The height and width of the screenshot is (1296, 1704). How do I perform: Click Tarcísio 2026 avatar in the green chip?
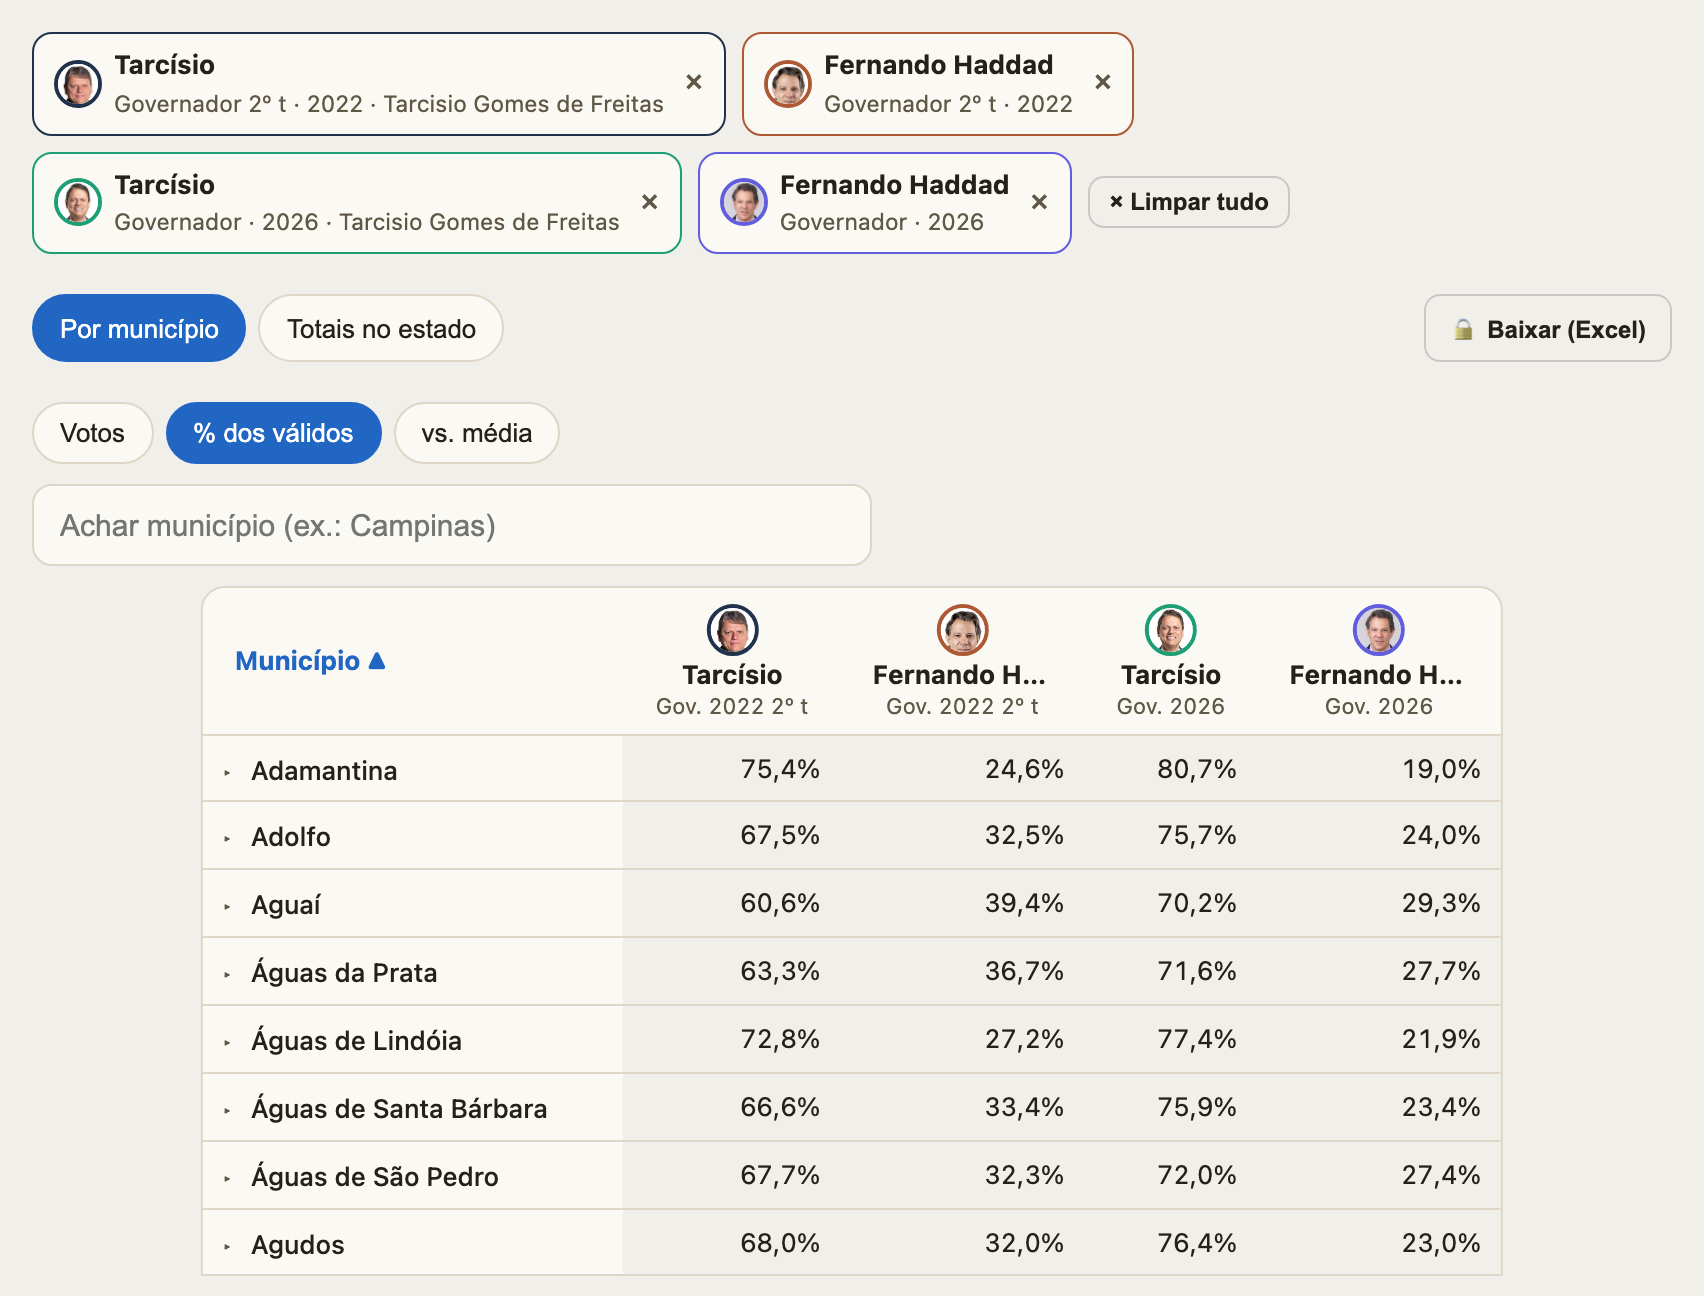tap(78, 202)
